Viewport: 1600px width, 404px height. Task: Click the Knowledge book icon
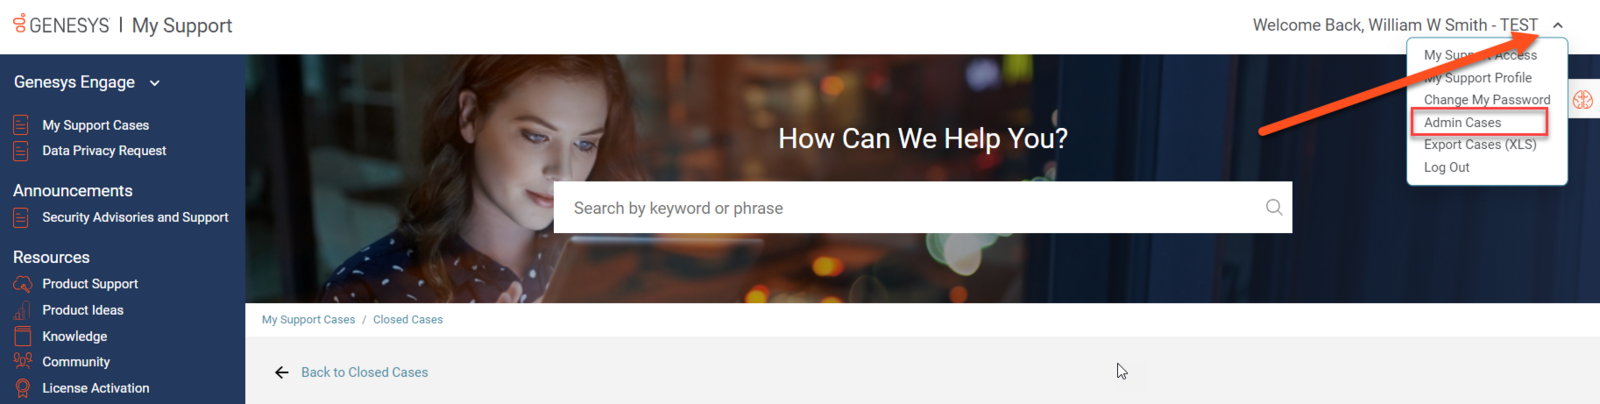click(x=22, y=336)
